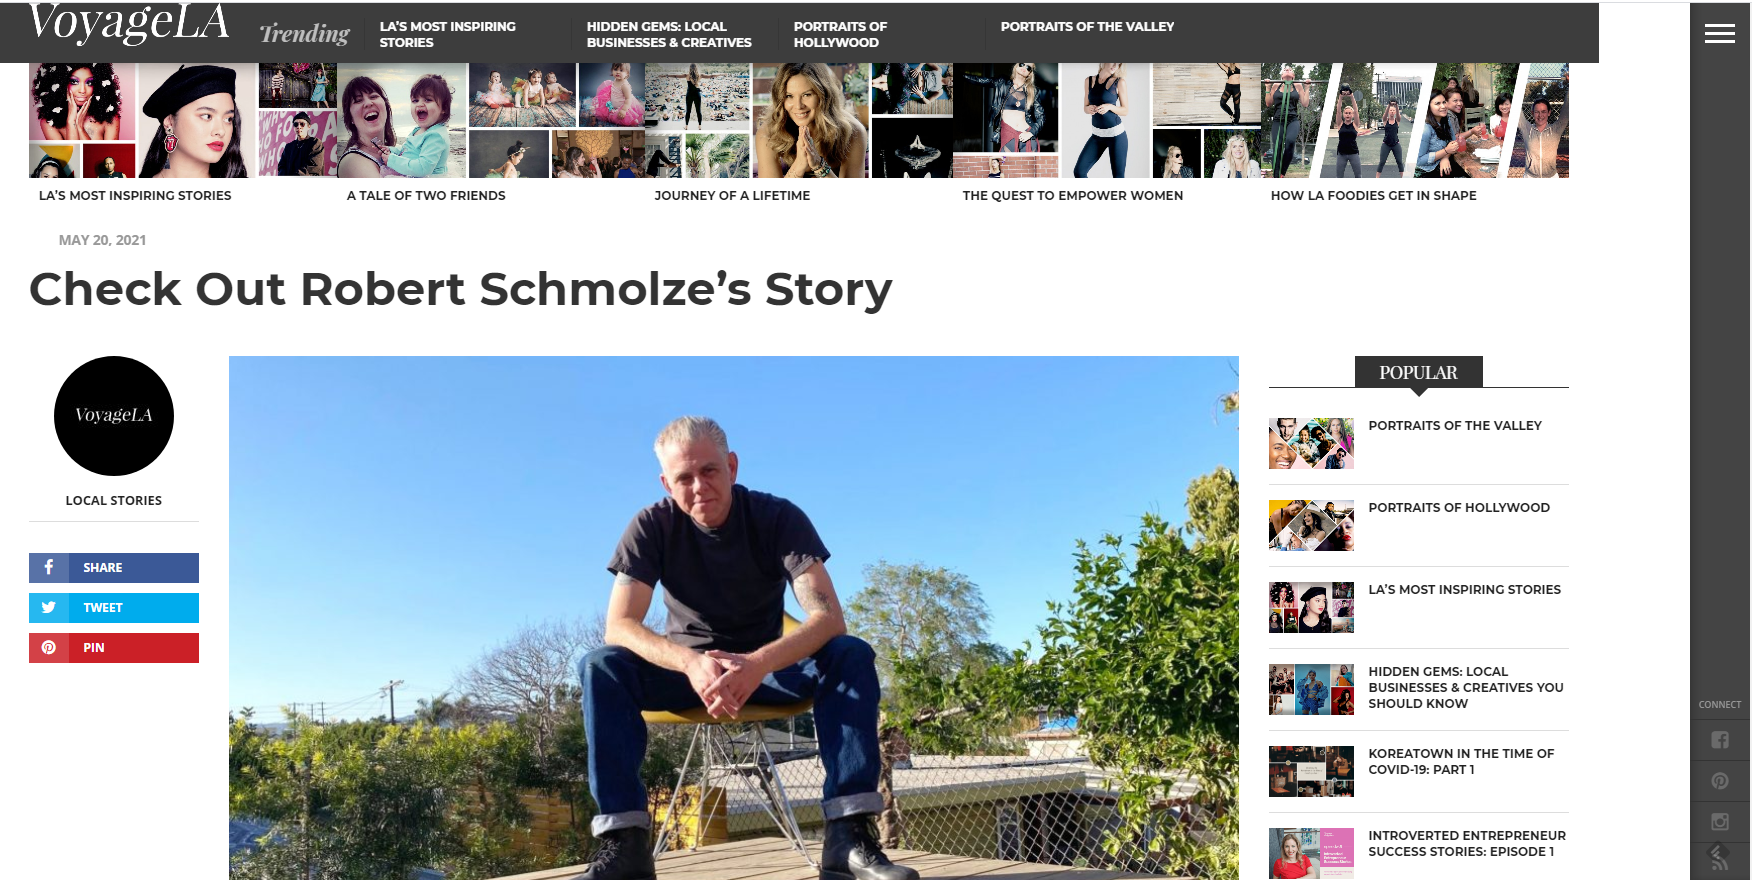Click the Instagram icon under Connect
The height and width of the screenshot is (880, 1752).
click(x=1720, y=822)
